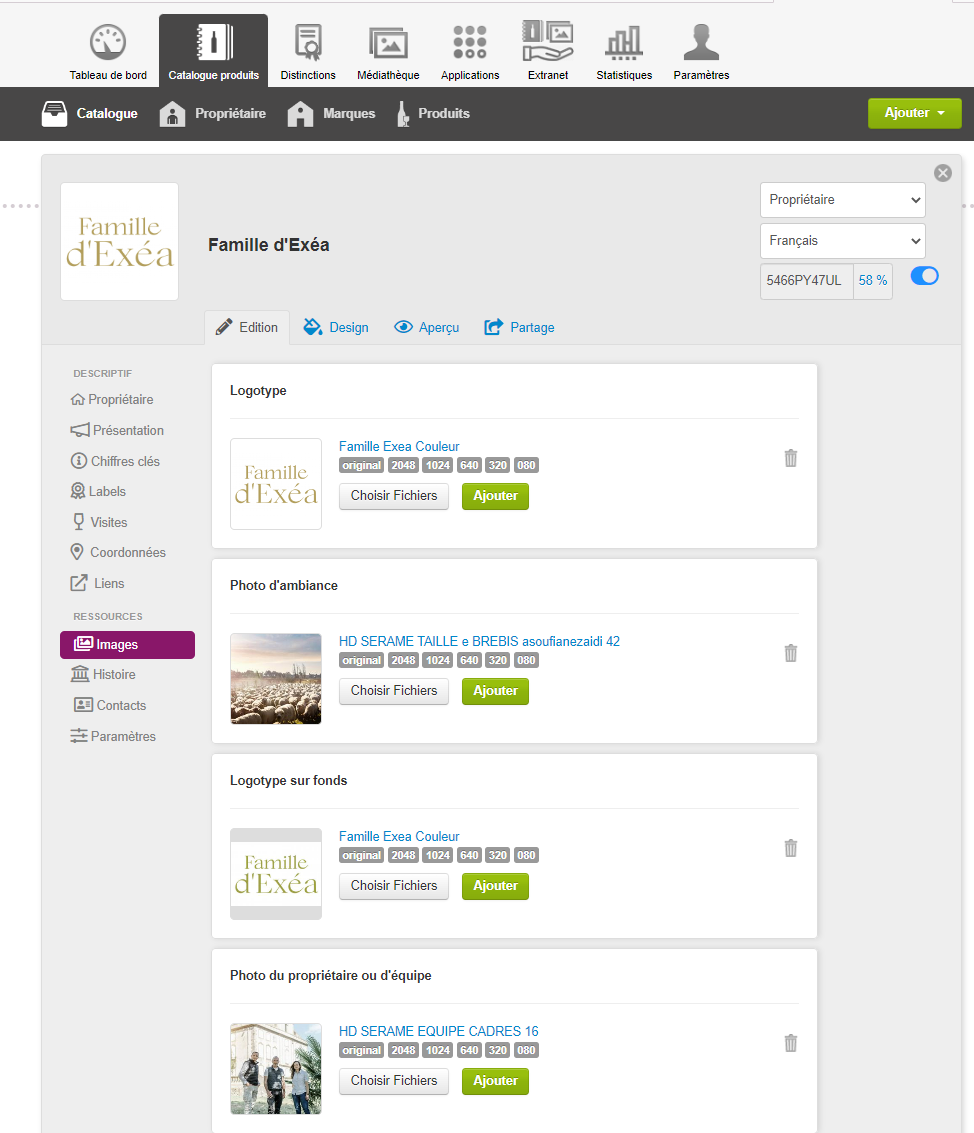The width and height of the screenshot is (974, 1133).
Task: Open the sheep flock ambiance thumbnail
Action: point(275,679)
